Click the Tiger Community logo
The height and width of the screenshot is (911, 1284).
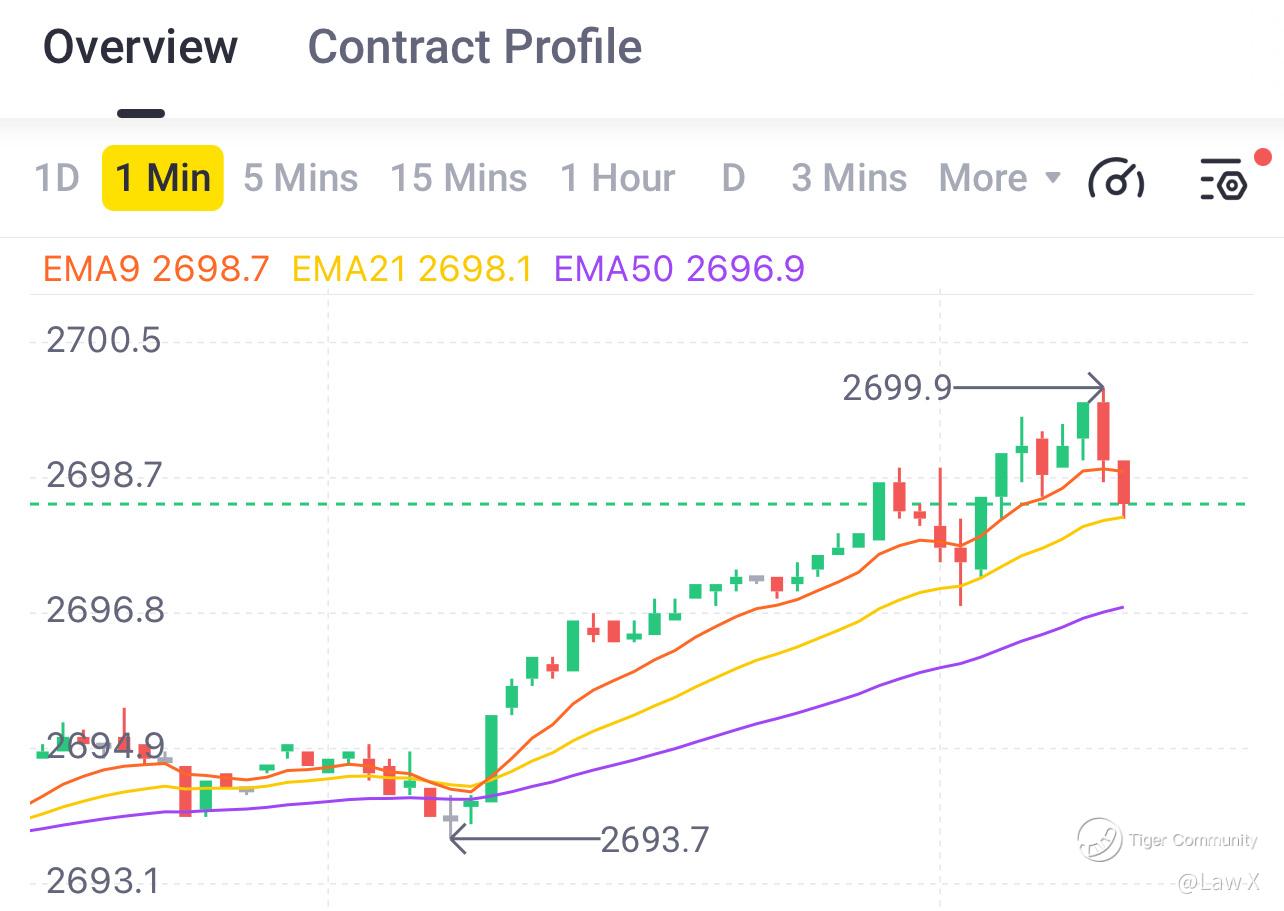tap(1099, 839)
